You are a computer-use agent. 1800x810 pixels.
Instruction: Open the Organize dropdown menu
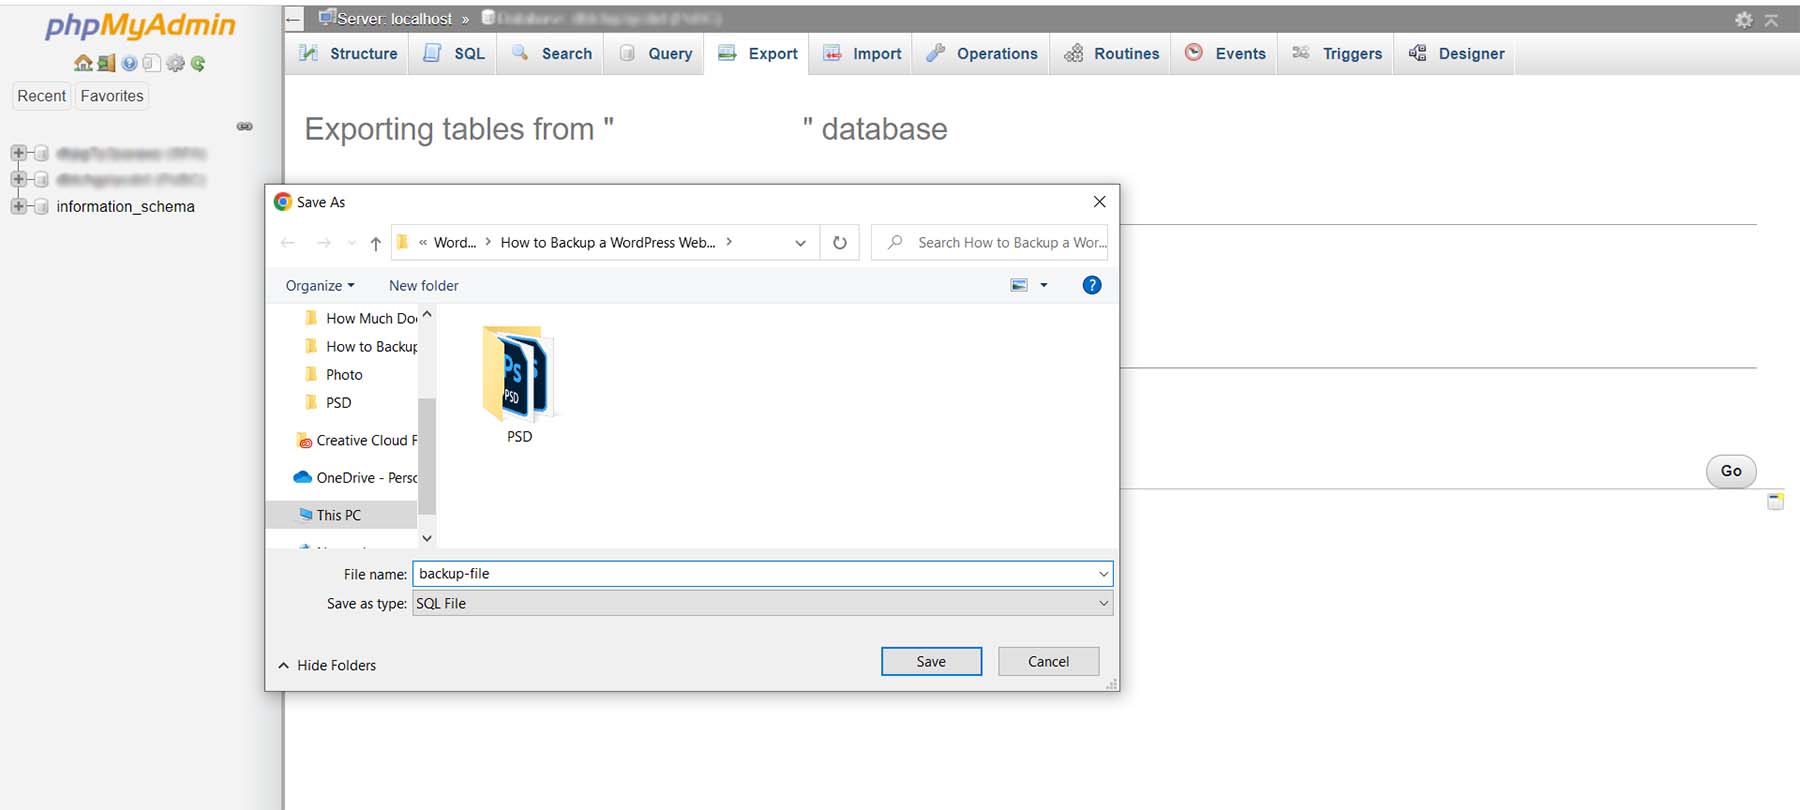(x=320, y=286)
